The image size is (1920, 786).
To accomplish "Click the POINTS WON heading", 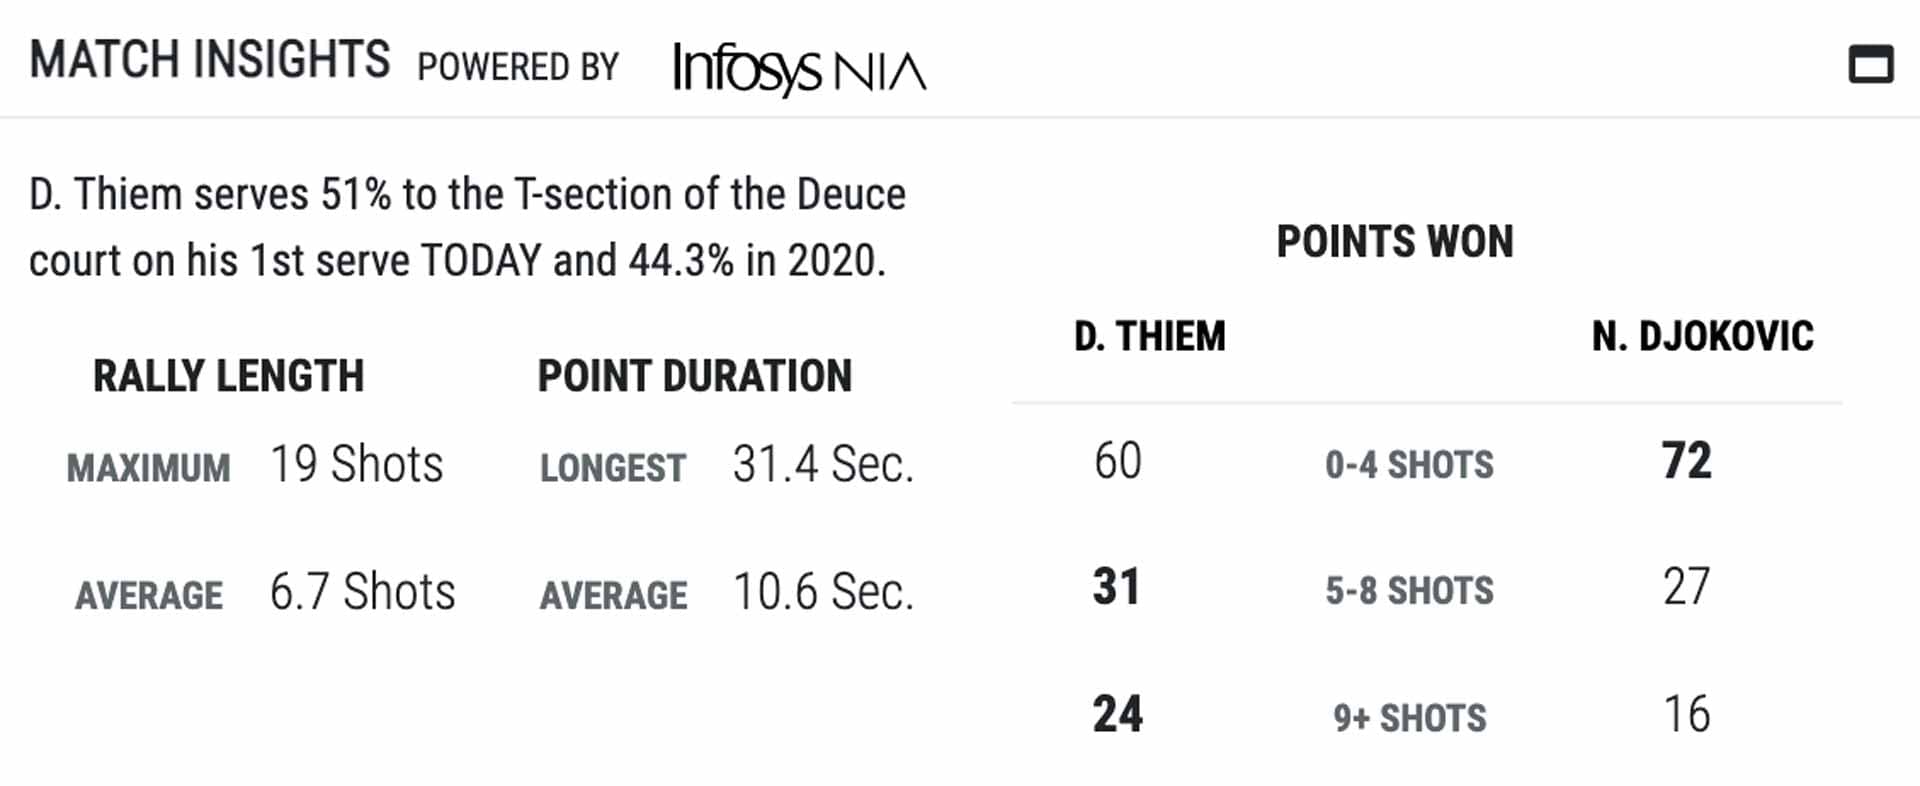I will tap(1395, 241).
